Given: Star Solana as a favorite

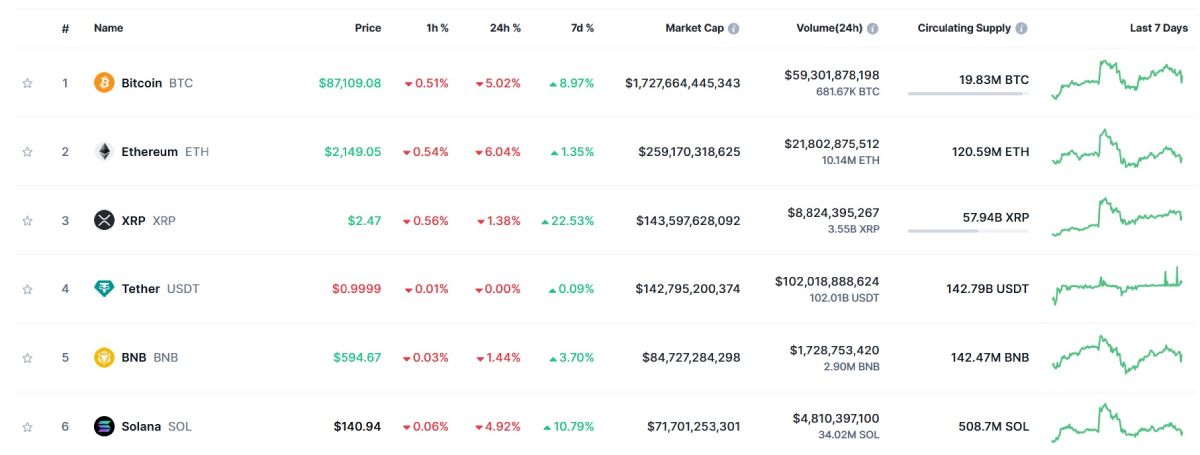Looking at the screenshot, I should click(27, 426).
